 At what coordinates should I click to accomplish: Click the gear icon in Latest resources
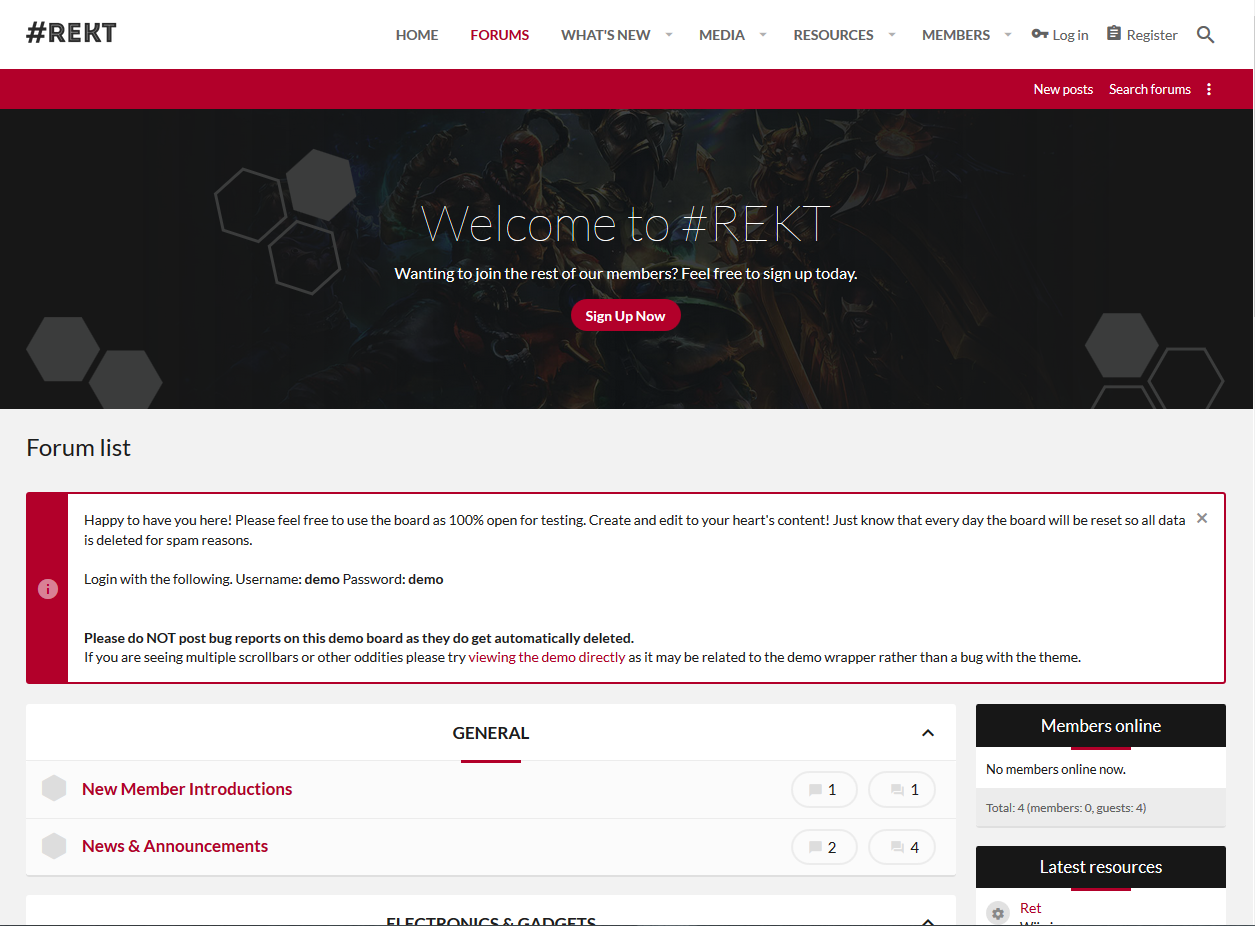click(997, 913)
